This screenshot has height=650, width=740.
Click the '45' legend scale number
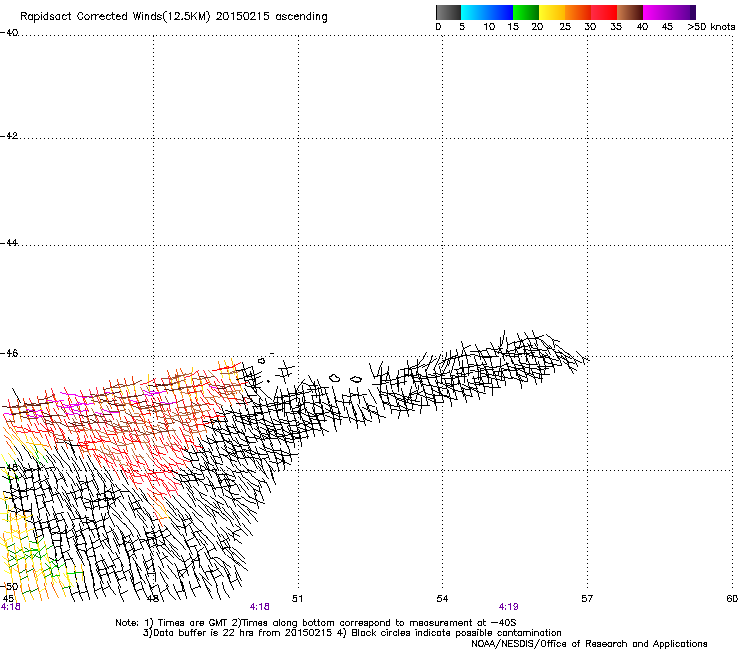click(667, 27)
